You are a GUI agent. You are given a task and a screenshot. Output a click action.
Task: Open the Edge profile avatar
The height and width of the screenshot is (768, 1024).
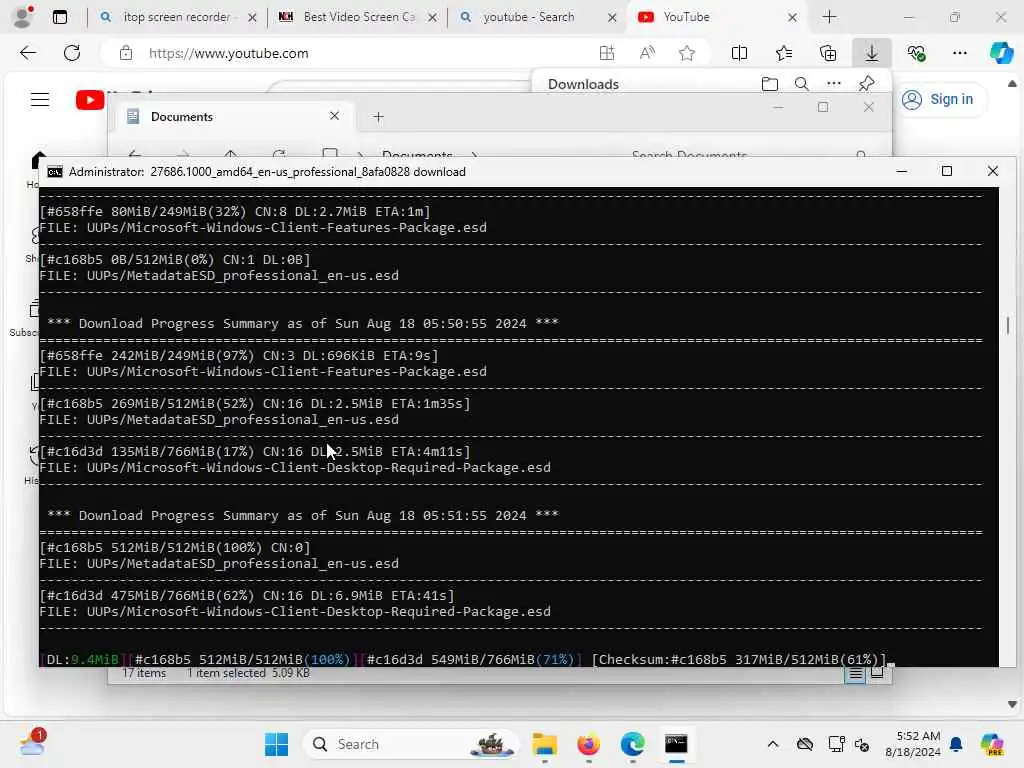click(23, 17)
